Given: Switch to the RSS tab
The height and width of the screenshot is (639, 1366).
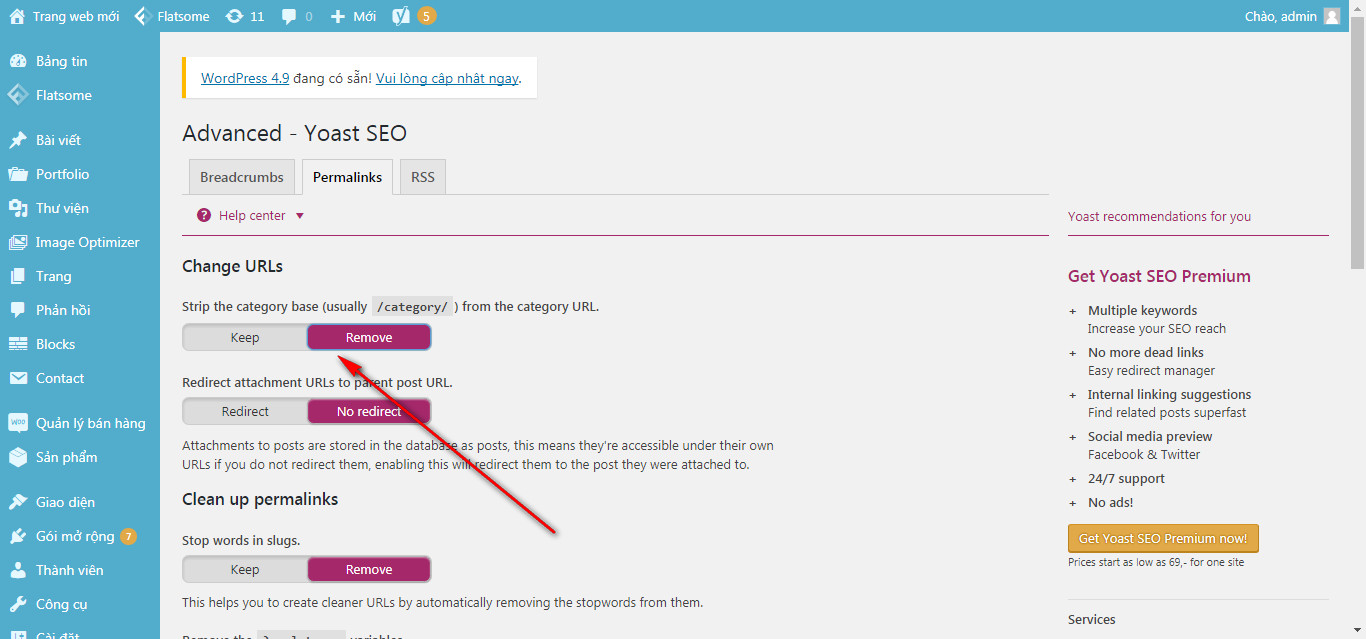Looking at the screenshot, I should [x=422, y=177].
